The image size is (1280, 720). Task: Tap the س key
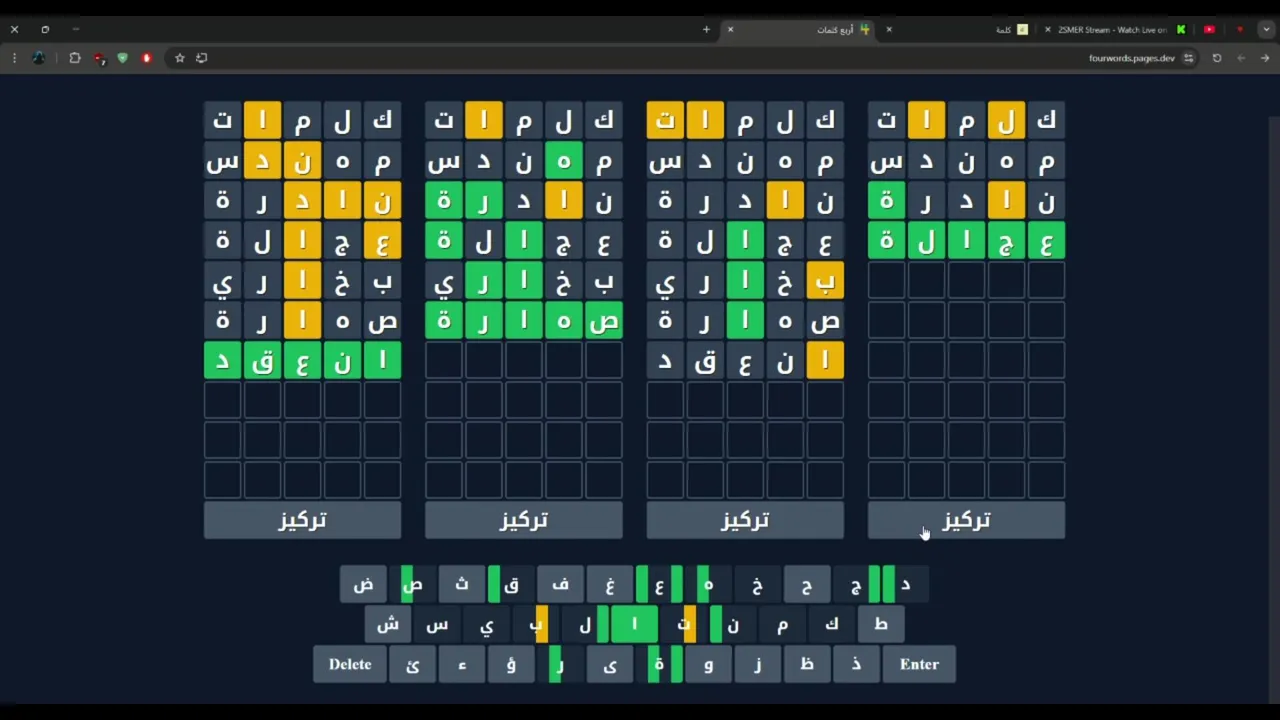tap(437, 624)
